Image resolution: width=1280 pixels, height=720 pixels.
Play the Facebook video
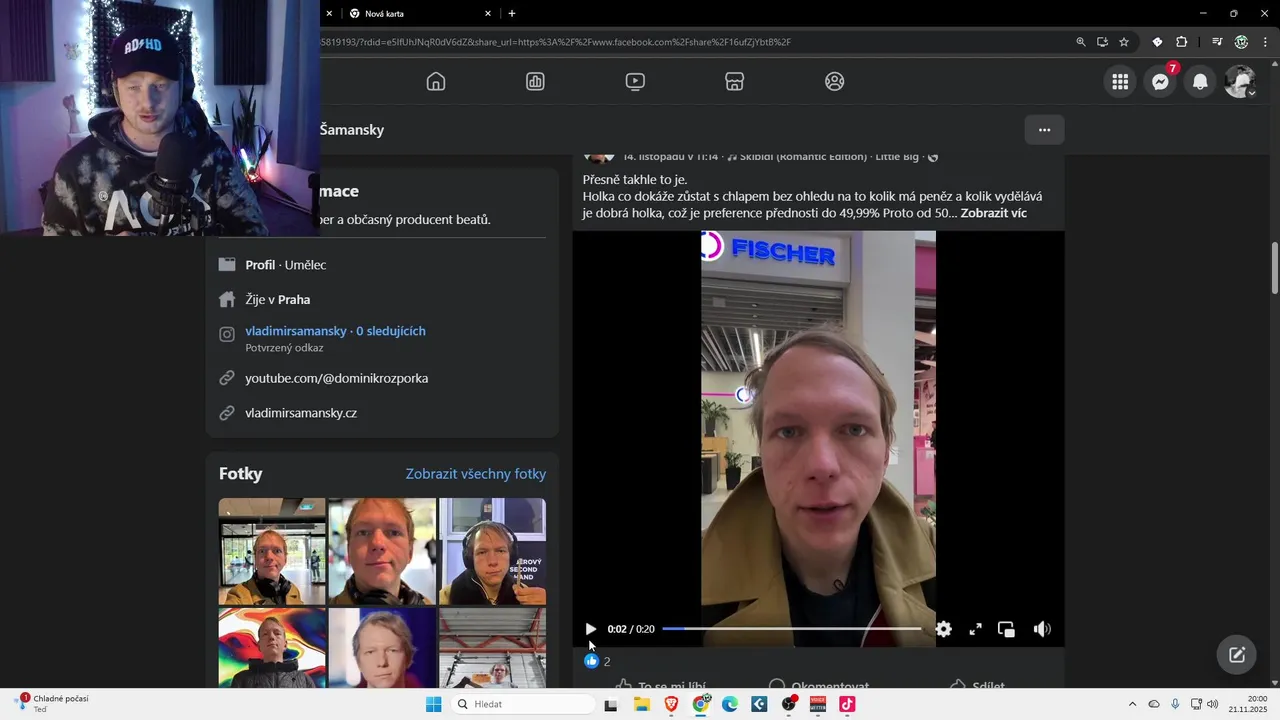tap(590, 629)
